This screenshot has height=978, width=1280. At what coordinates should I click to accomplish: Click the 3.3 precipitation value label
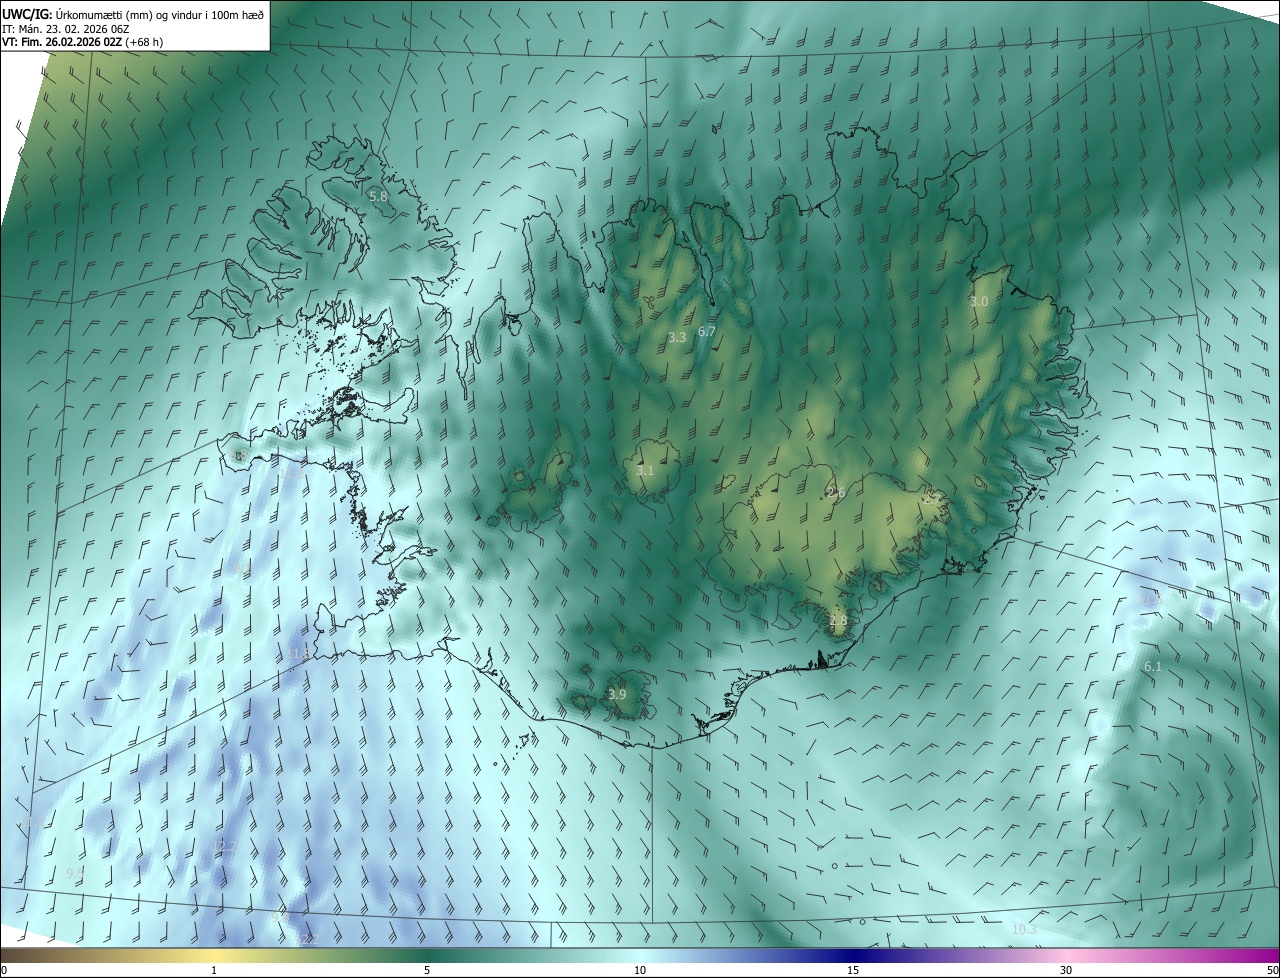pos(677,338)
